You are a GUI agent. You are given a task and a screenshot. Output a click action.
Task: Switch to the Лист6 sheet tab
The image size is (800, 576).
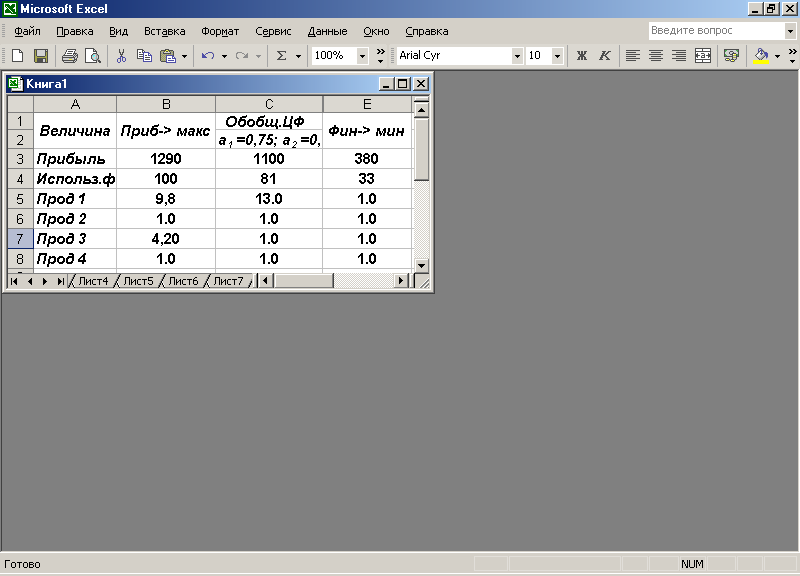(183, 281)
